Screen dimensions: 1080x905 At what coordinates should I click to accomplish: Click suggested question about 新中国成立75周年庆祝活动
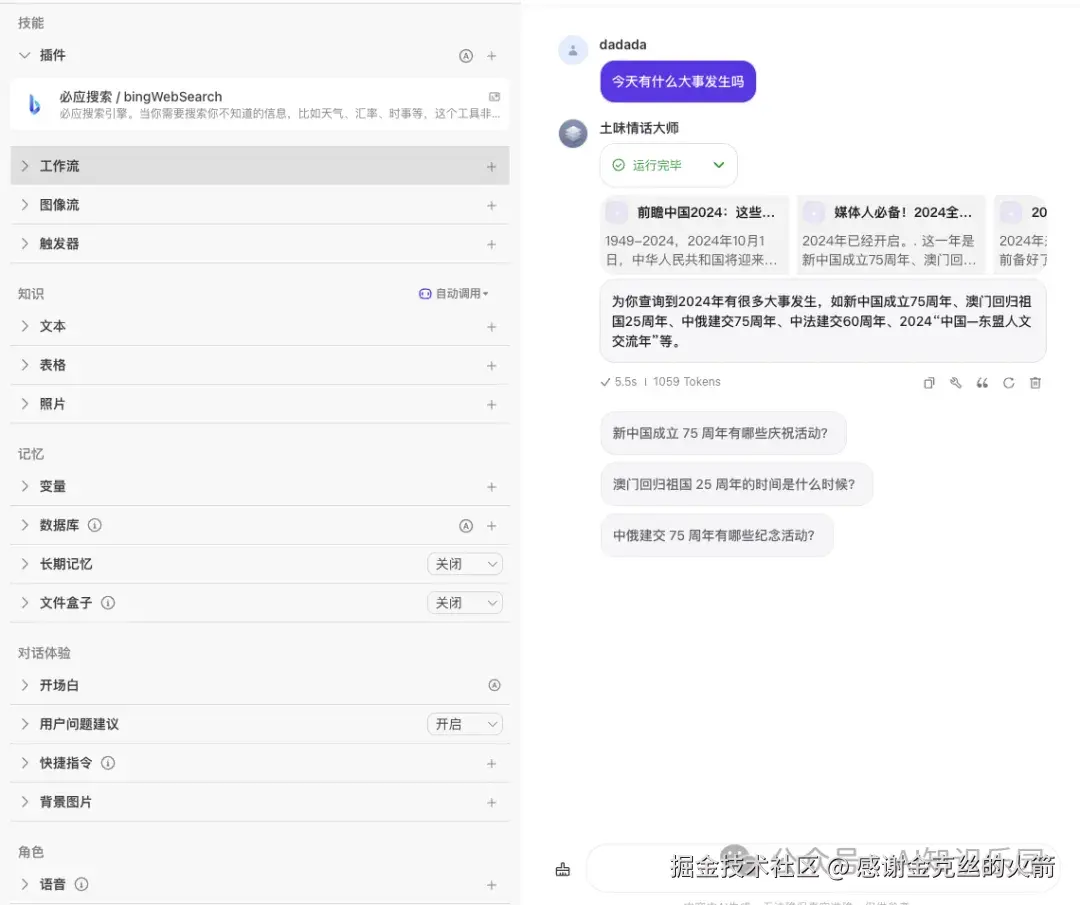coord(723,432)
